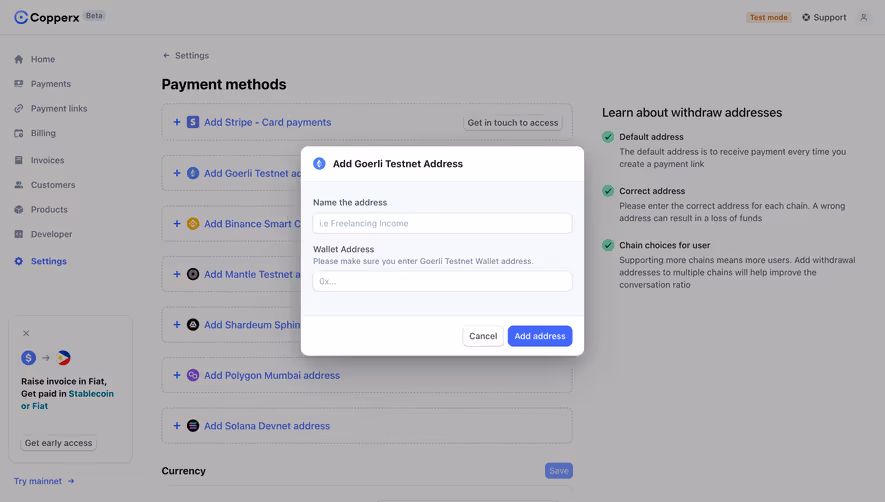
Task: Click Get early access button
Action: coord(59,443)
